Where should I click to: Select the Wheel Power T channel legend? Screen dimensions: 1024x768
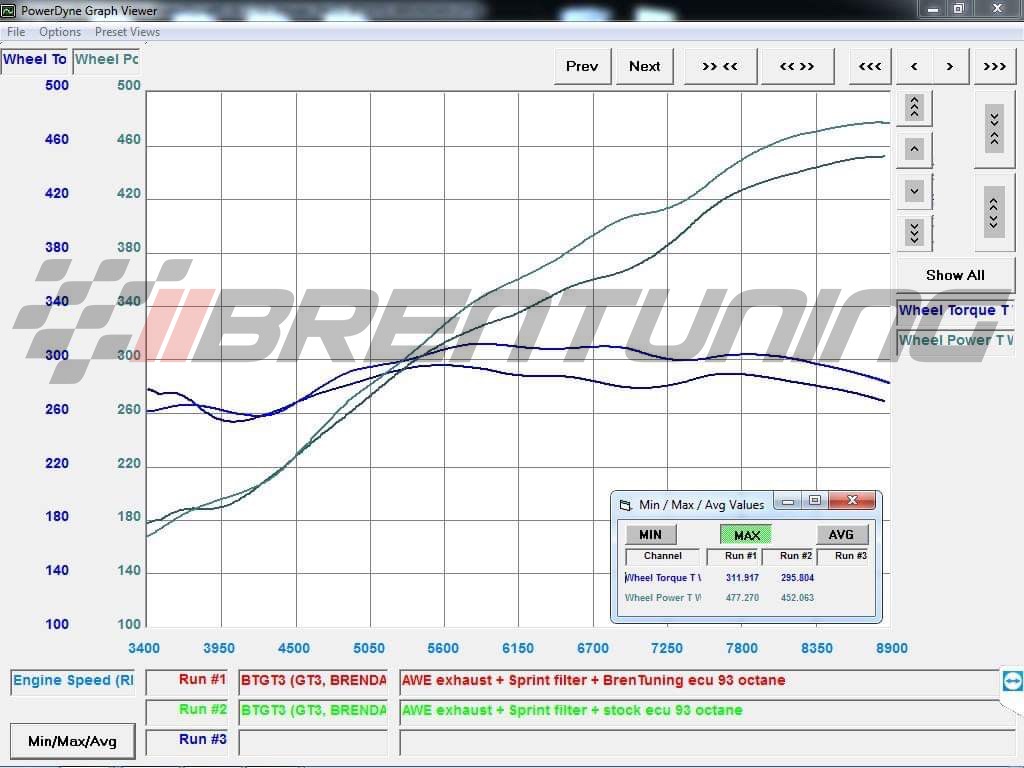[x=955, y=340]
